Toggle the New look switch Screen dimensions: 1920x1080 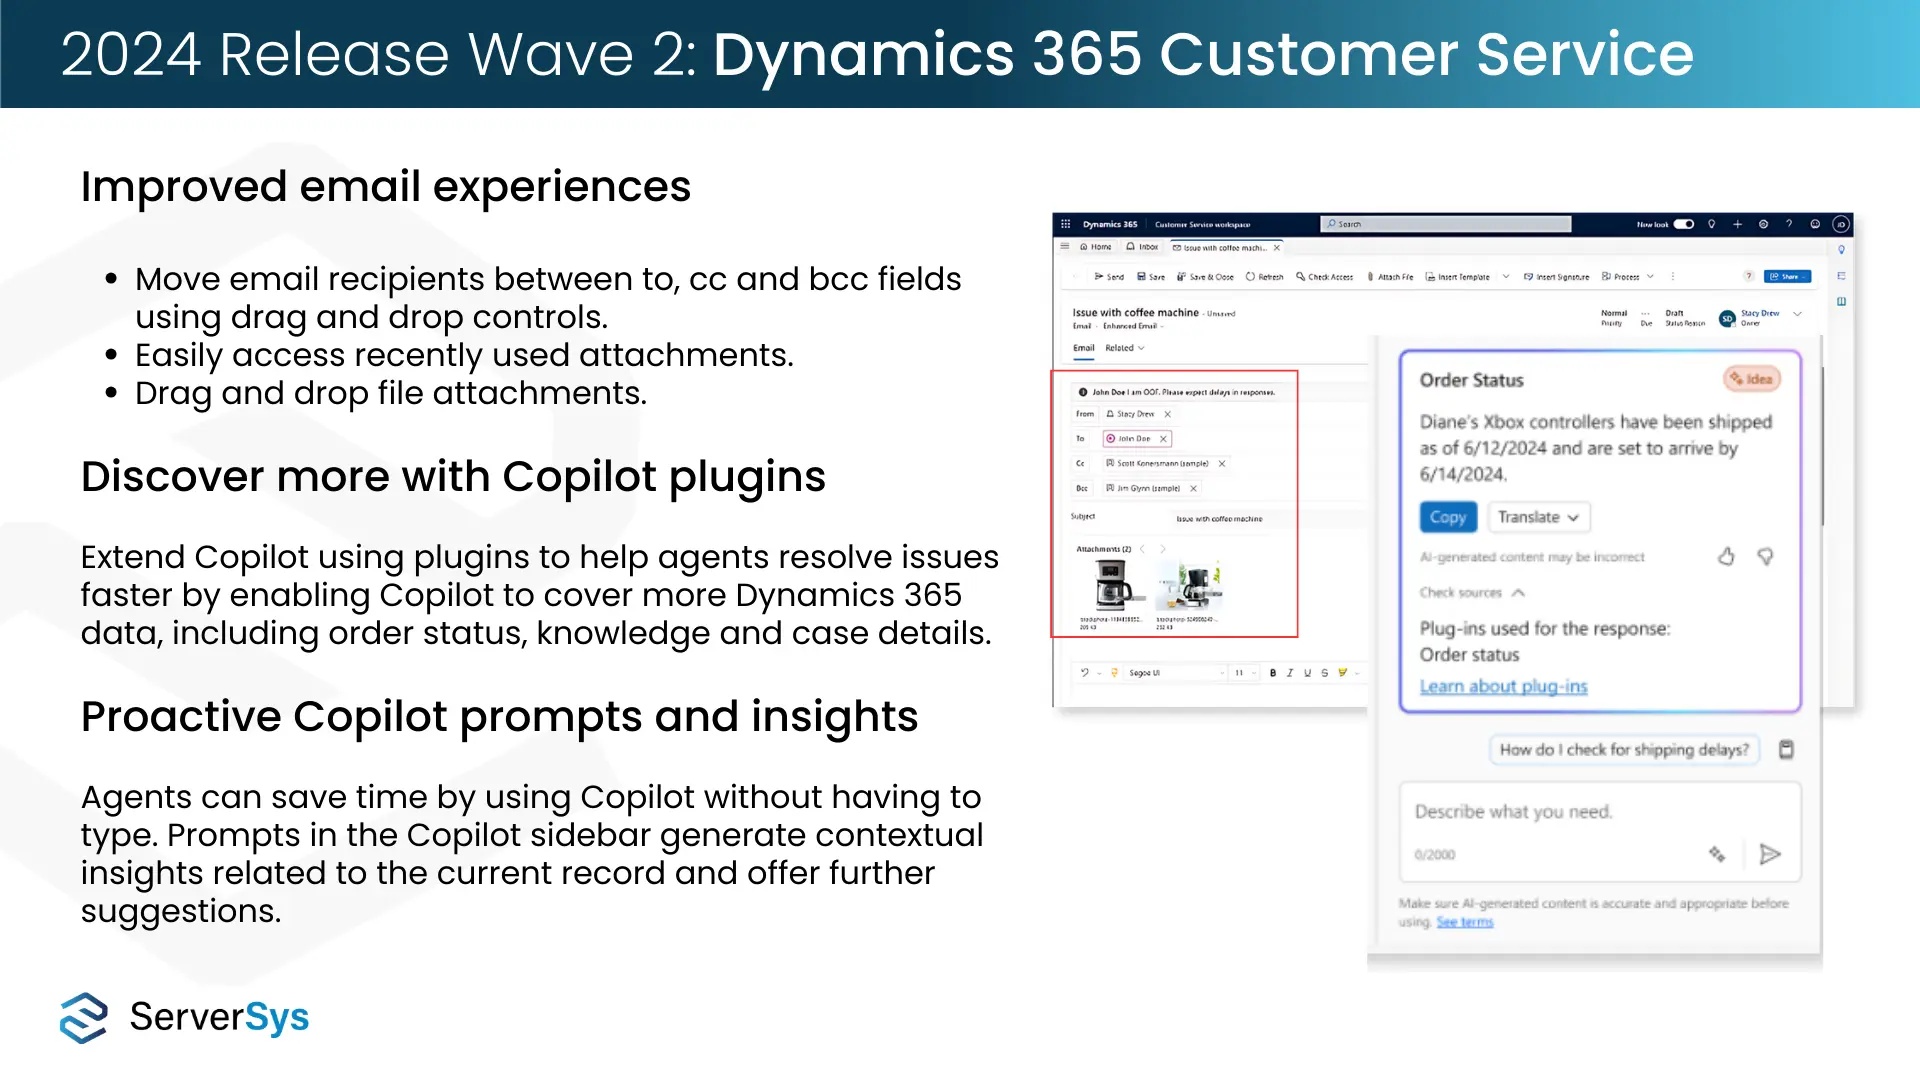[x=1684, y=224]
